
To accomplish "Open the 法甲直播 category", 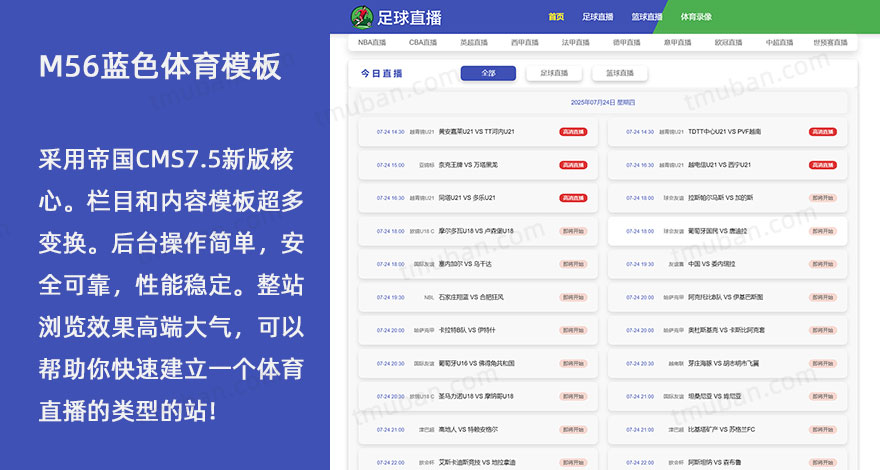I will coord(575,42).
